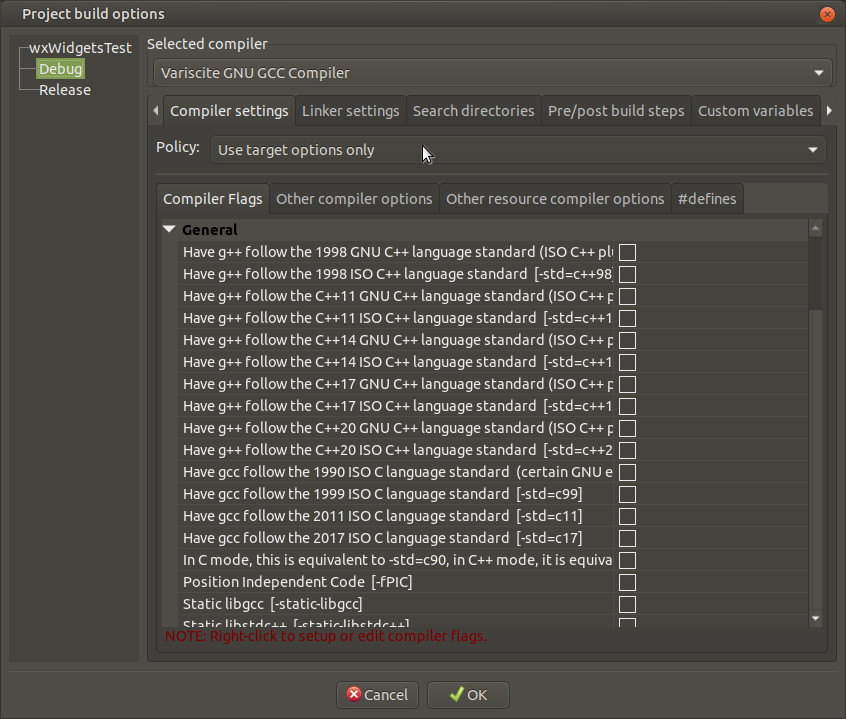The width and height of the screenshot is (846, 719).
Task: Select the Release build target
Action: [65, 90]
